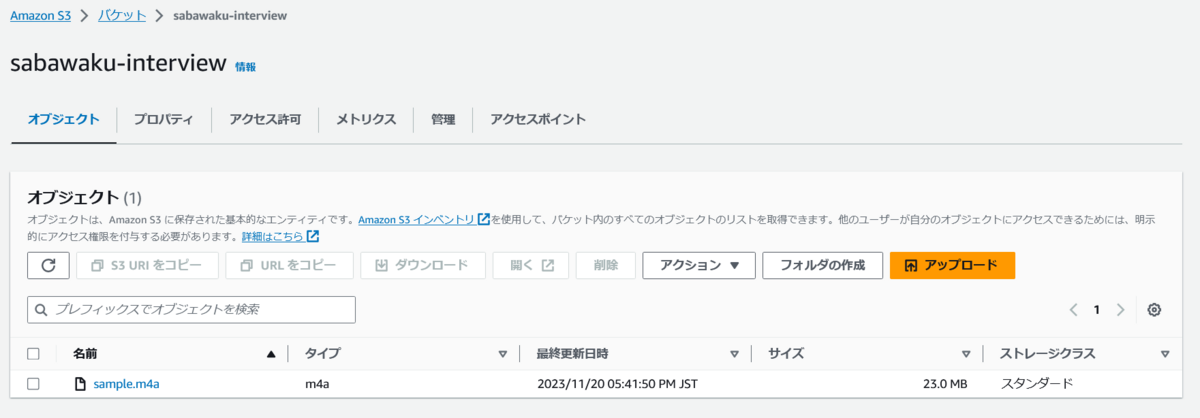Open the 詳細はこちら link

[280, 237]
